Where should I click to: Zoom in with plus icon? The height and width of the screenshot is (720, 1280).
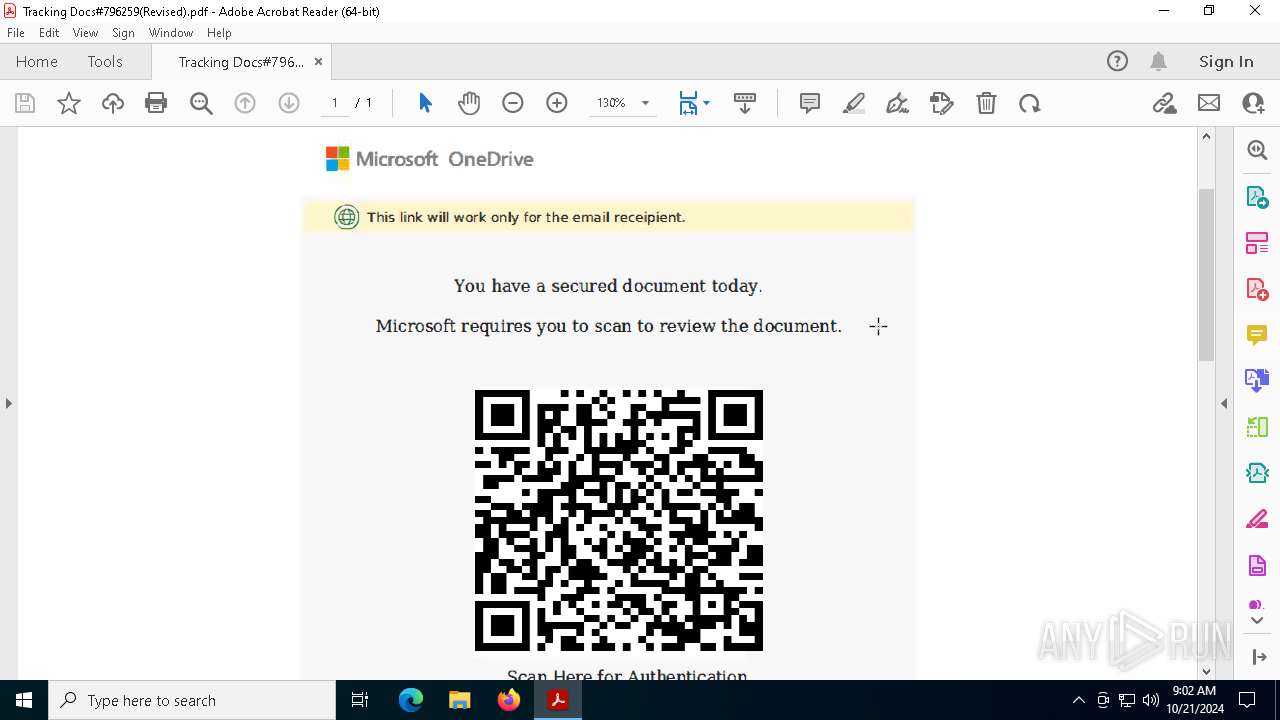(x=557, y=103)
